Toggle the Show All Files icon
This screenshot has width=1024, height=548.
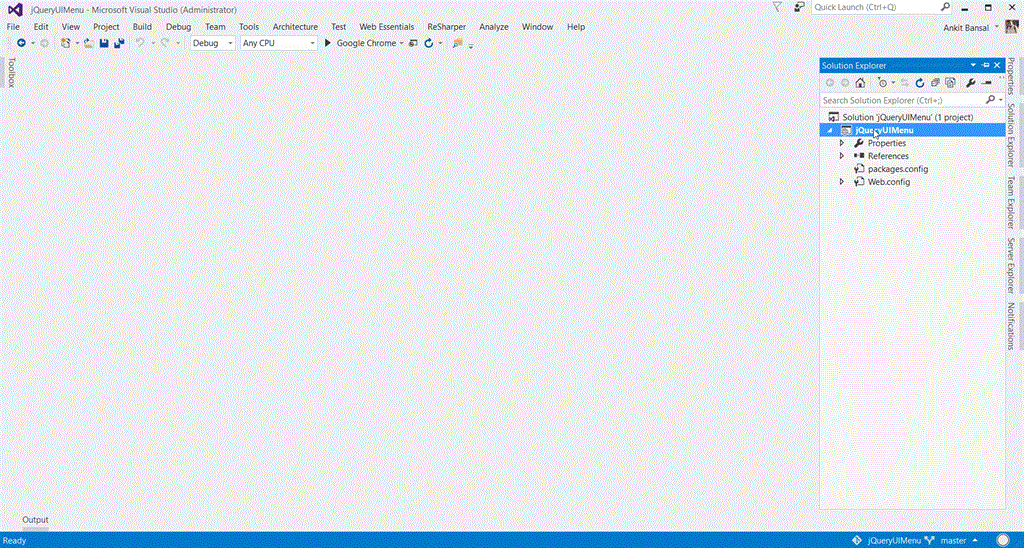coord(950,83)
